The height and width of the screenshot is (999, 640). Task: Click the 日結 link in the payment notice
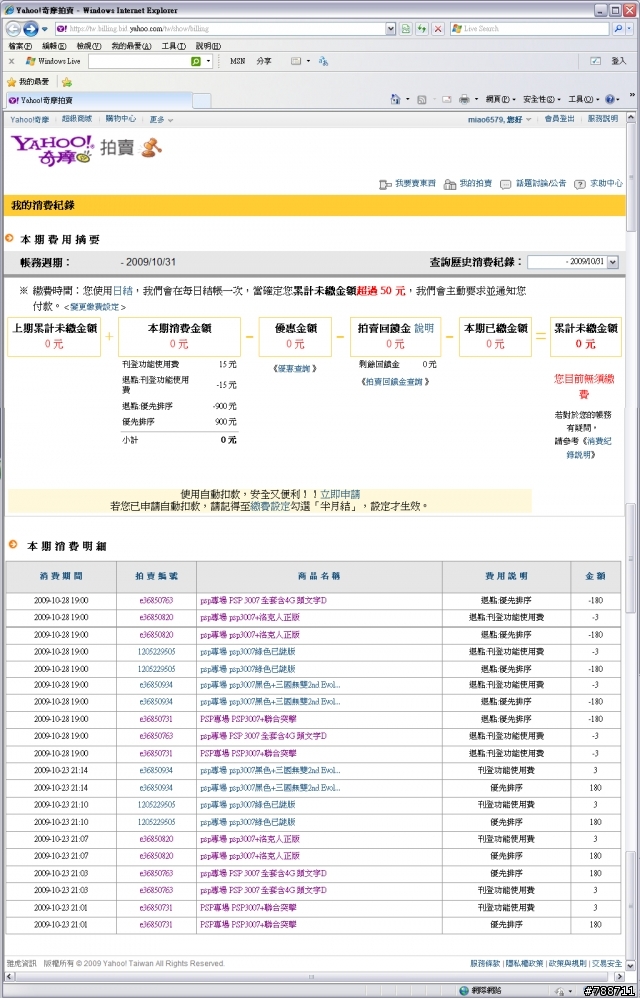coord(123,291)
